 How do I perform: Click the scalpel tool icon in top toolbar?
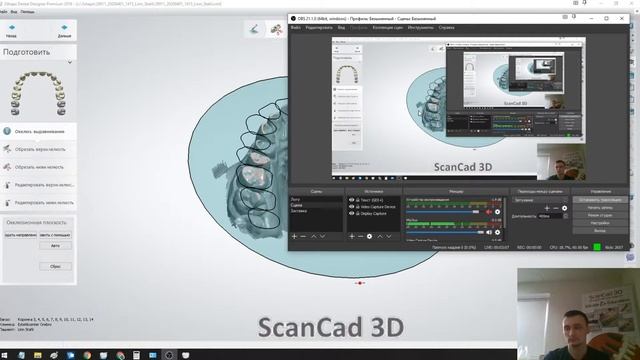254,29
